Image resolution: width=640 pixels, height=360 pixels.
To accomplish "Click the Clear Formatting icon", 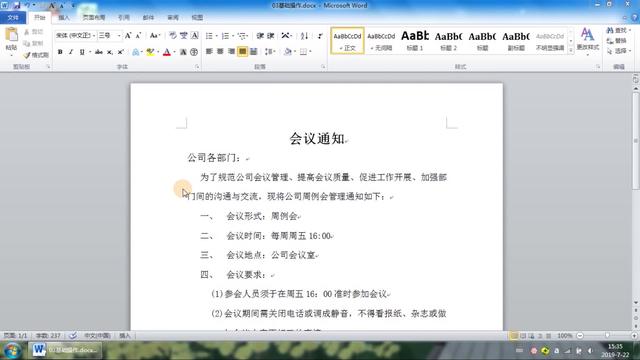I will coord(173,36).
